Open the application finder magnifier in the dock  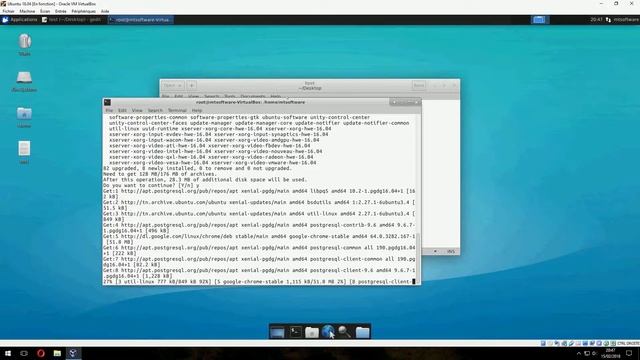[x=344, y=332]
